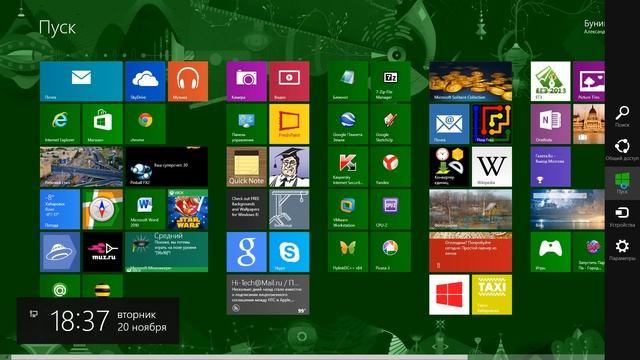640x360 pixels.
Task: Open the yellow TAXI tile
Action: click(492, 294)
